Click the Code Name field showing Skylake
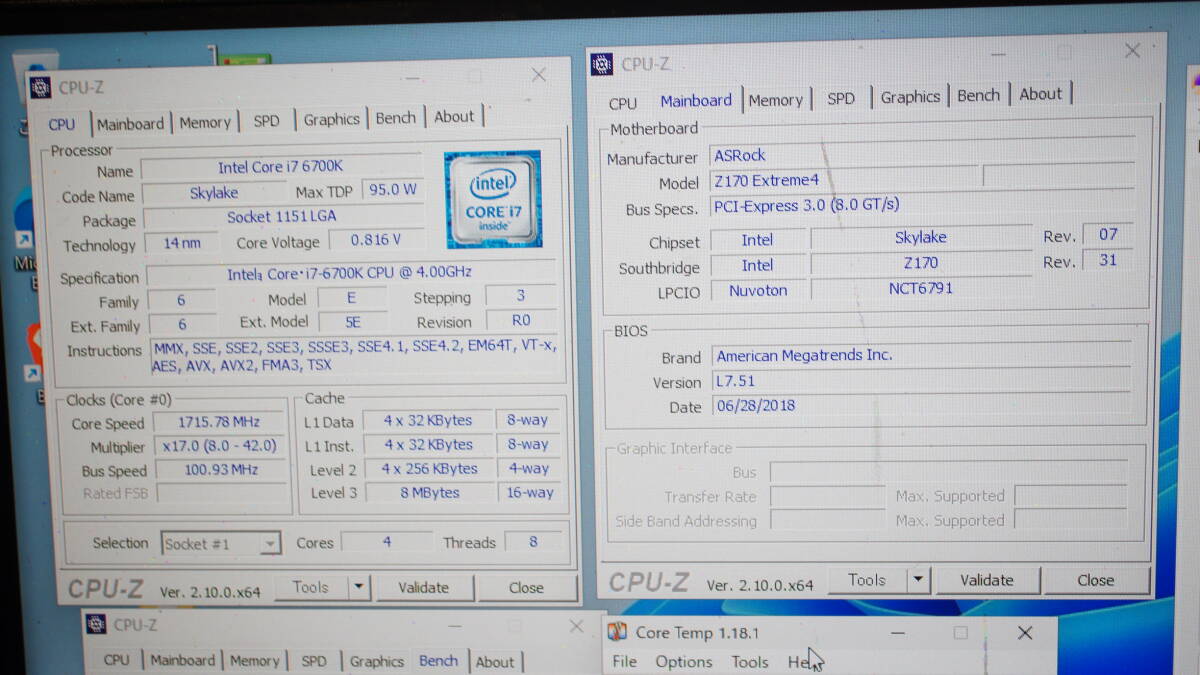This screenshot has height=675, width=1200. pyautogui.click(x=214, y=194)
